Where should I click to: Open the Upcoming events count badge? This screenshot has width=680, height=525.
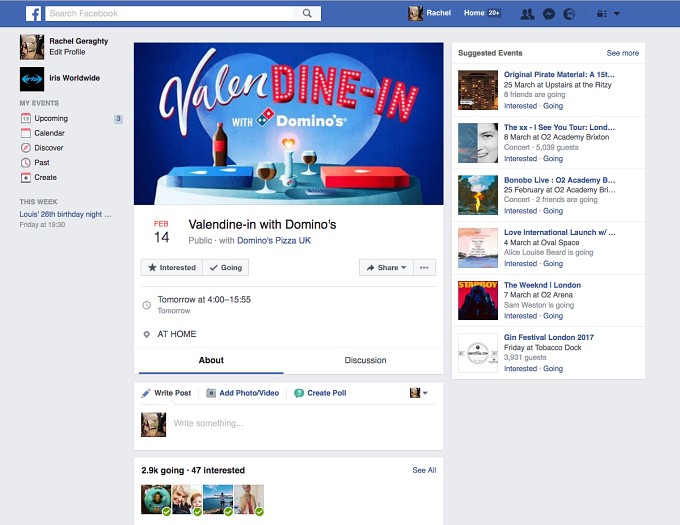(118, 118)
